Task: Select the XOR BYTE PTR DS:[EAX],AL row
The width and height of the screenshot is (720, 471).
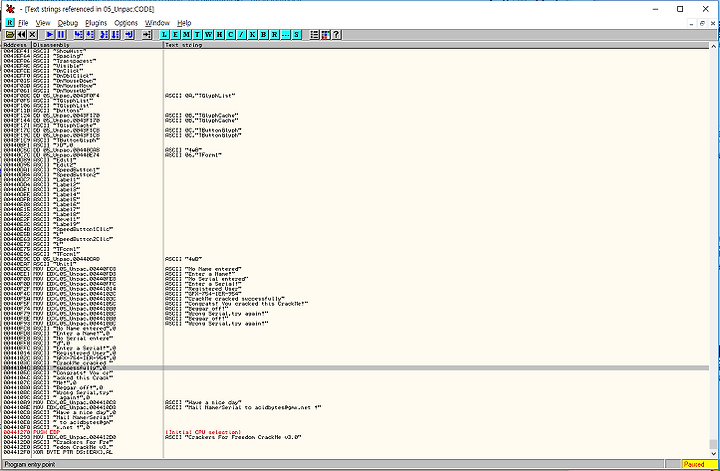Action: [356, 452]
